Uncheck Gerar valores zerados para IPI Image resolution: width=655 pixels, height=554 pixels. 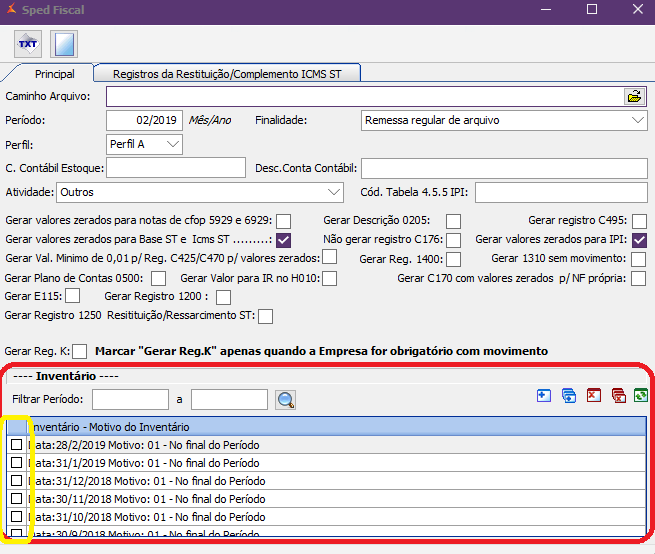[640, 240]
